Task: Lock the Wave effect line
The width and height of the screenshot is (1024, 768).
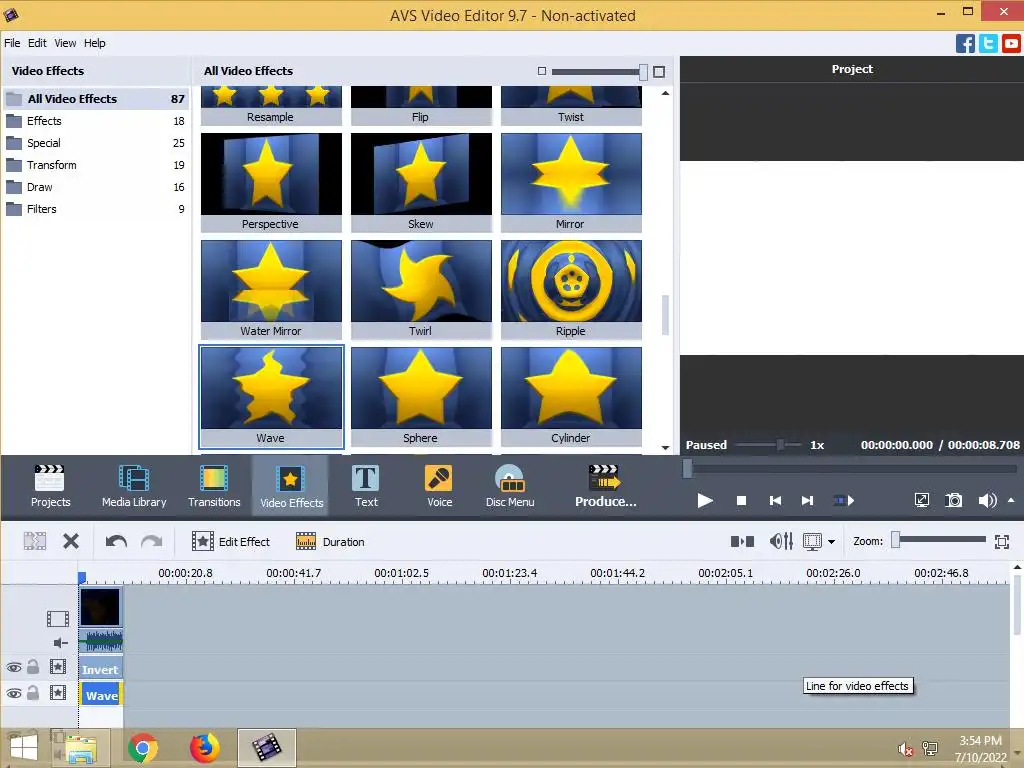Action: click(33, 692)
